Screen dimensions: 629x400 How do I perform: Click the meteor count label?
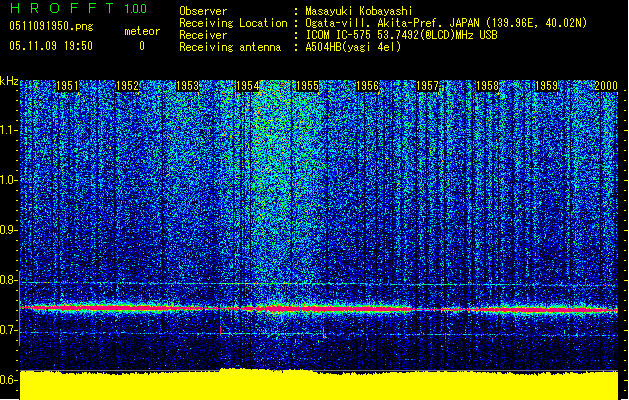(142, 31)
